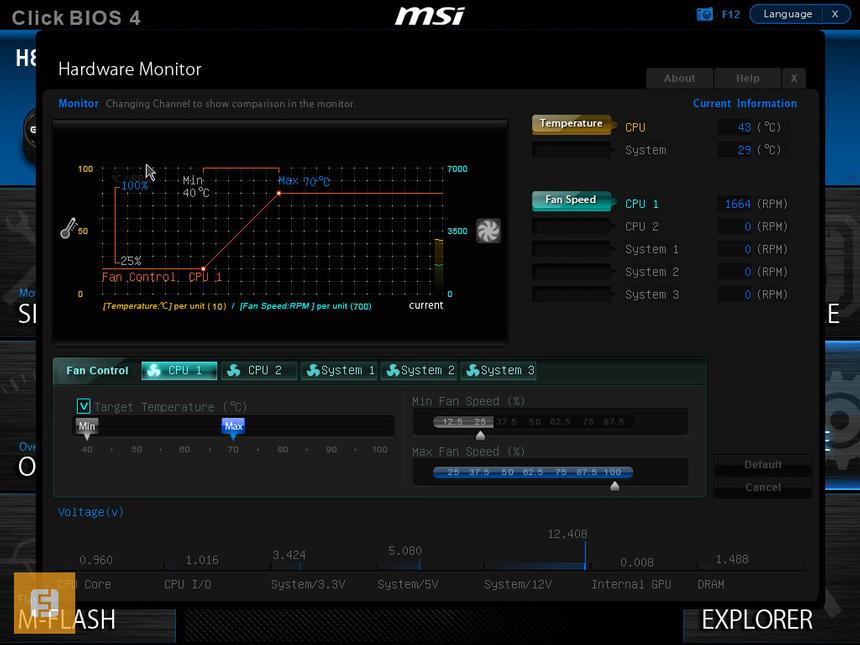Click the Max temperature slider handle

tap(232, 426)
